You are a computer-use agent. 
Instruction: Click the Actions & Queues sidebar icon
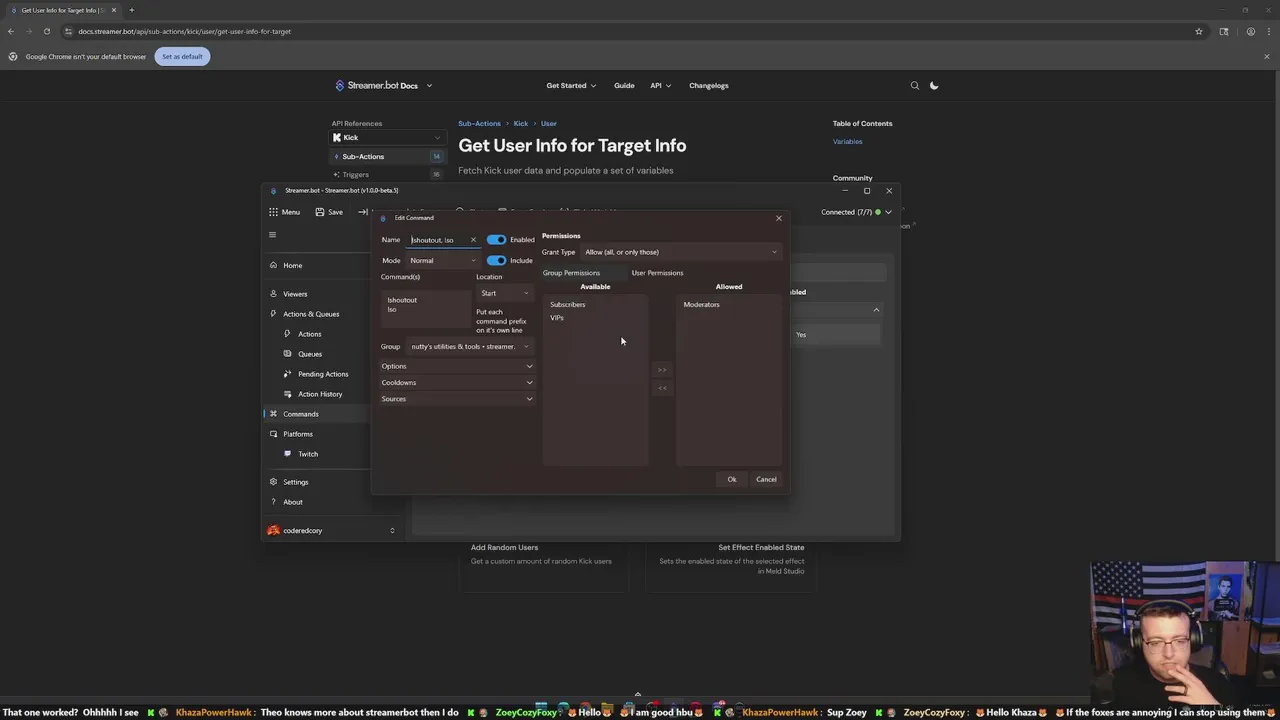click(x=273, y=314)
